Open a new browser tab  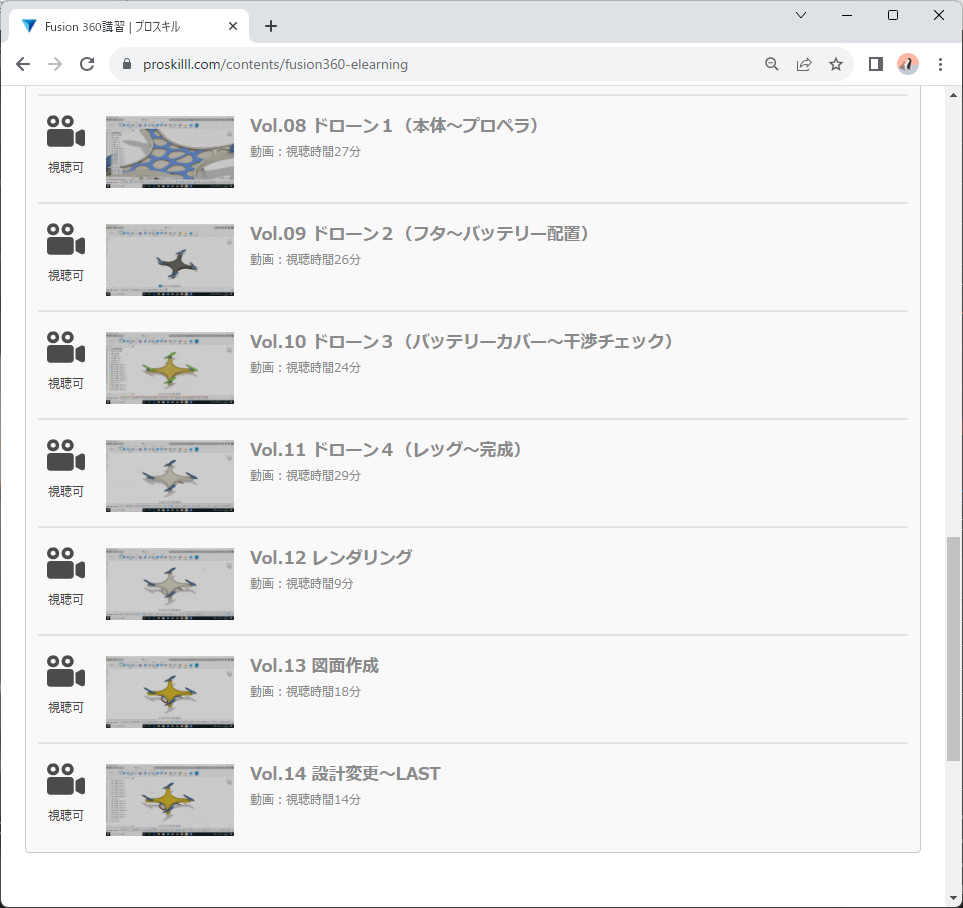click(x=271, y=26)
